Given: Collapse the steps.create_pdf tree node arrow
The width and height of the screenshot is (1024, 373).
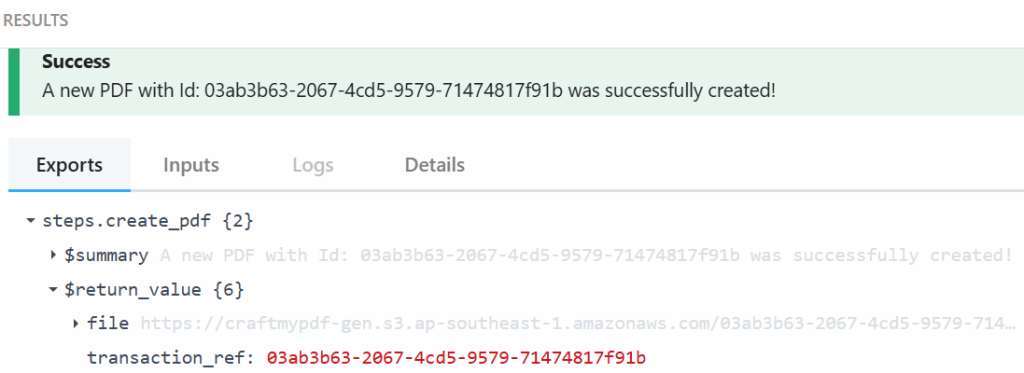Looking at the screenshot, I should (x=31, y=221).
